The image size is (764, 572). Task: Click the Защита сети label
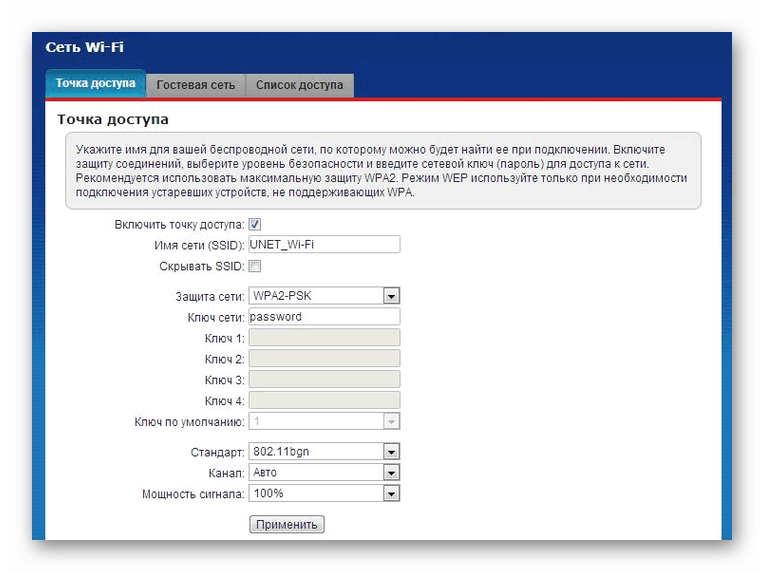pyautogui.click(x=210, y=297)
